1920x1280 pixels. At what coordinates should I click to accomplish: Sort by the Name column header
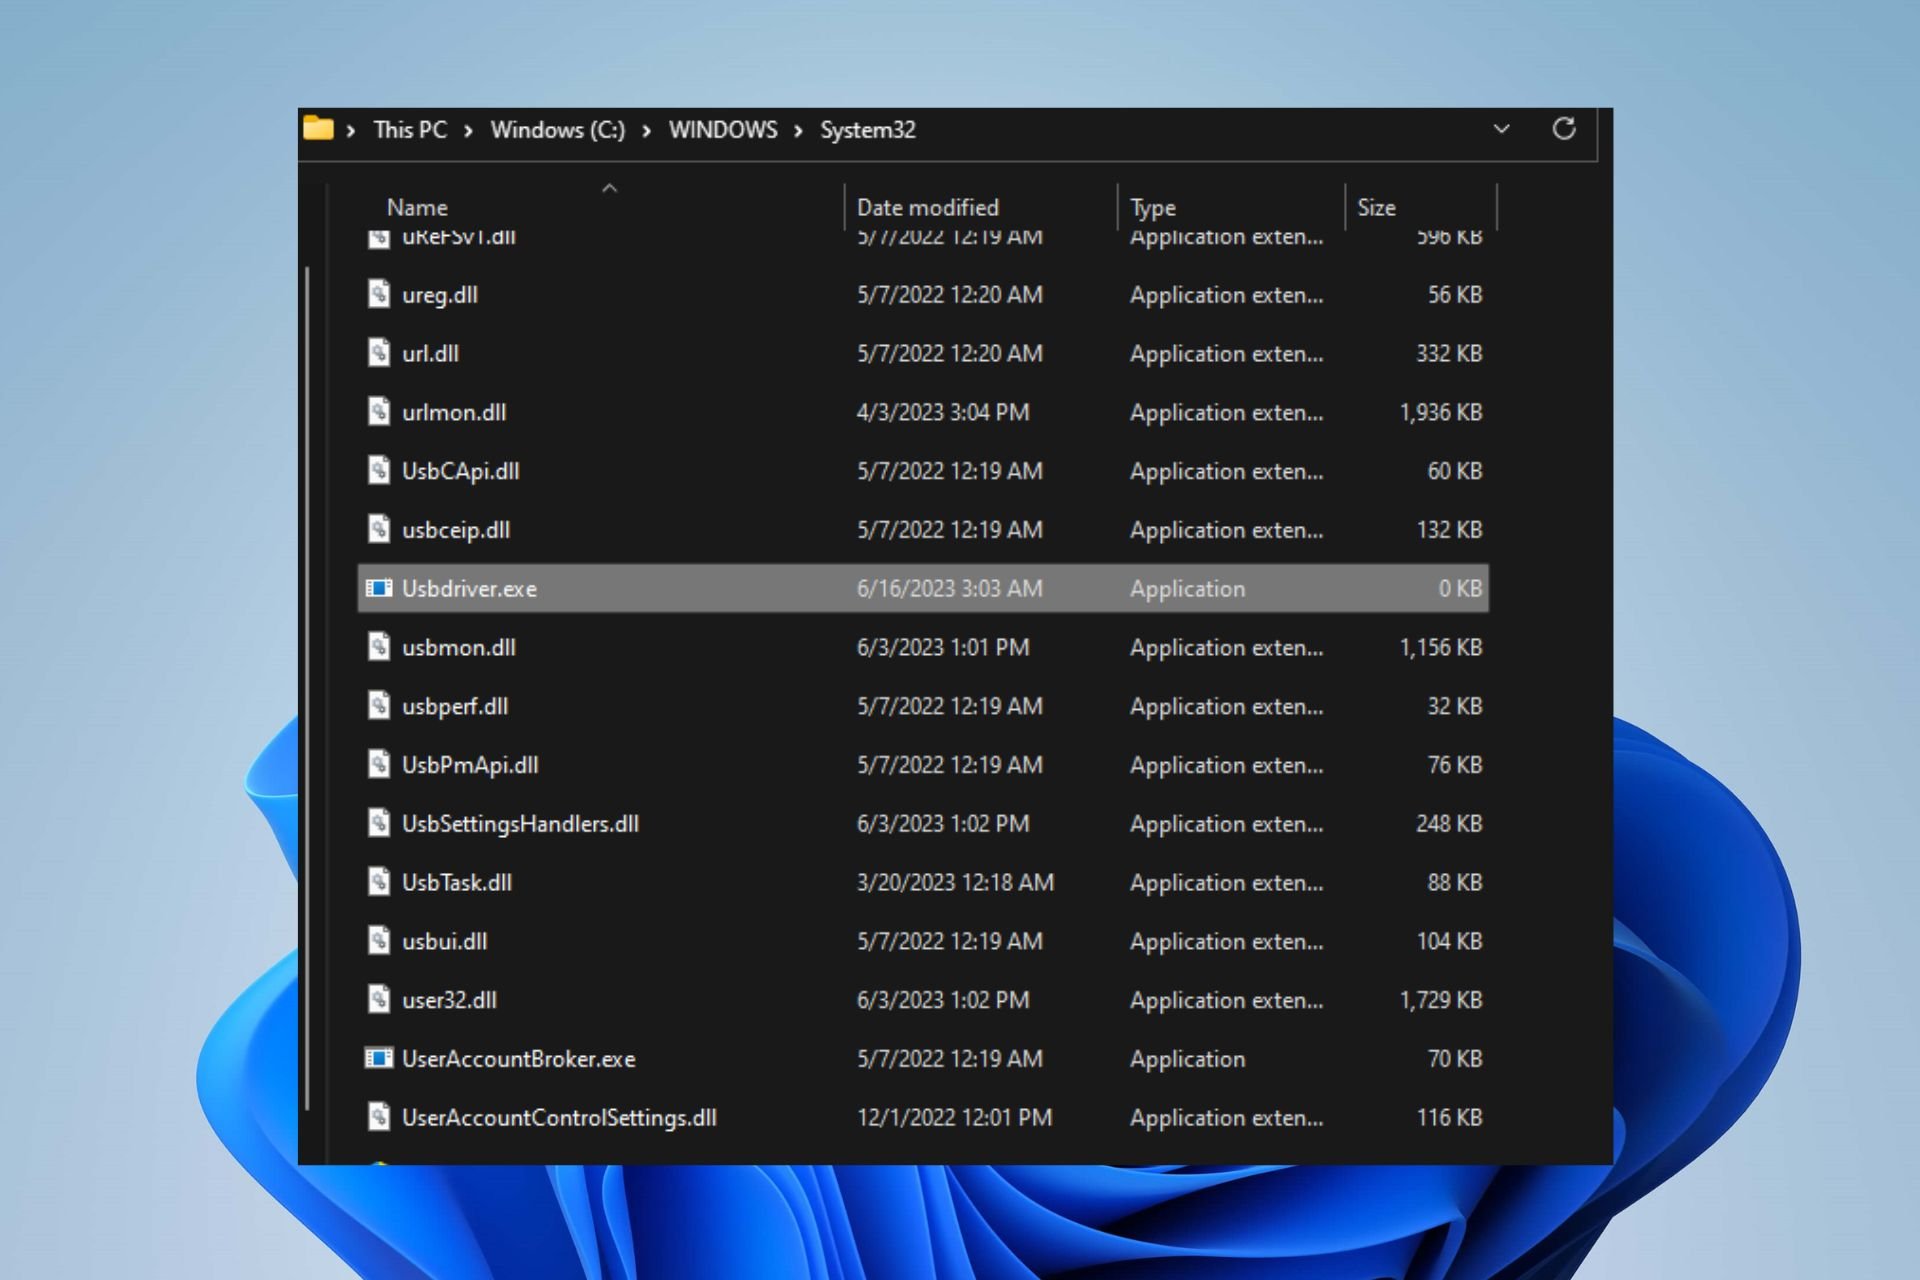(417, 207)
